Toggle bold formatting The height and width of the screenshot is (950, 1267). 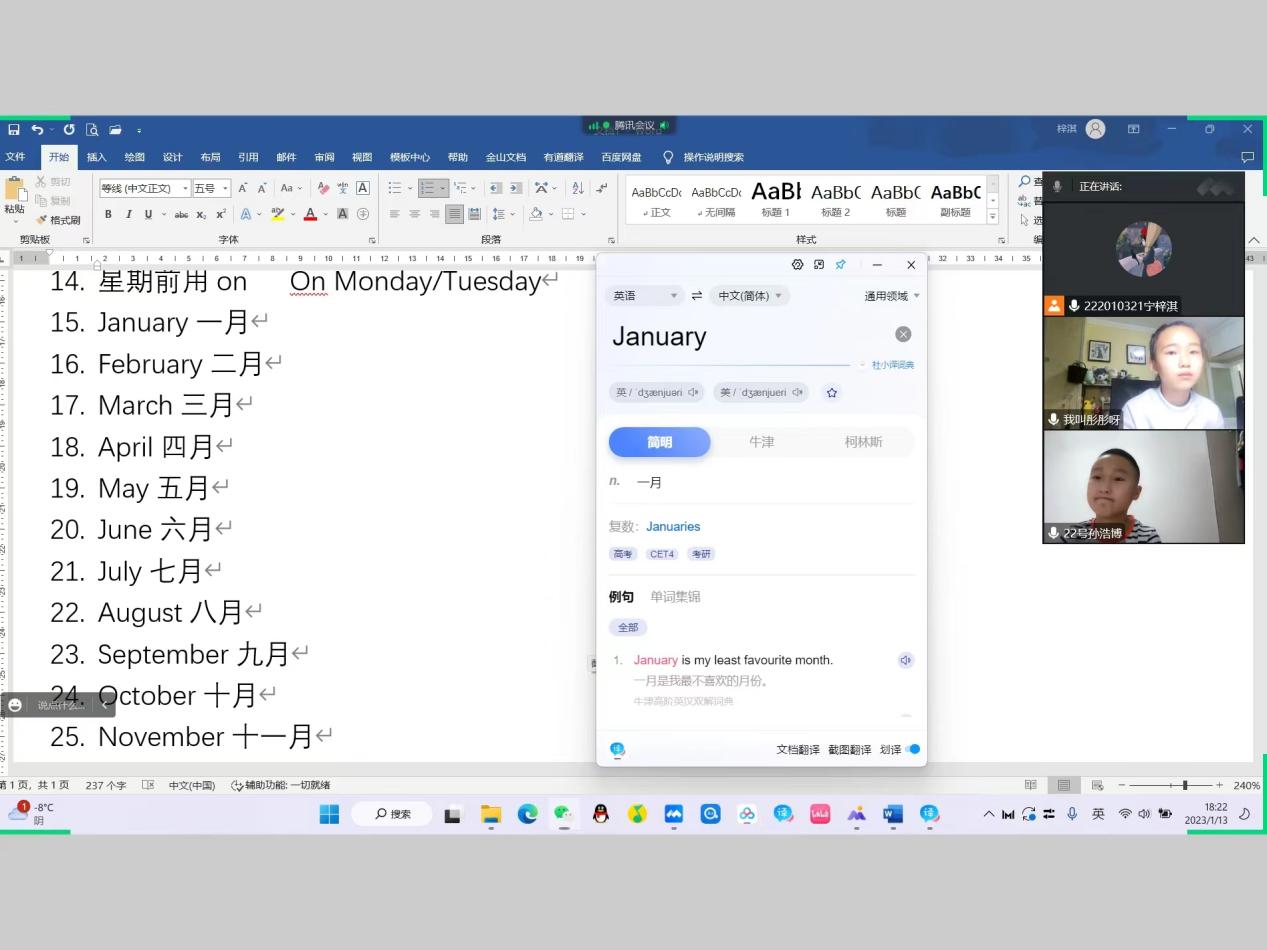(108, 214)
